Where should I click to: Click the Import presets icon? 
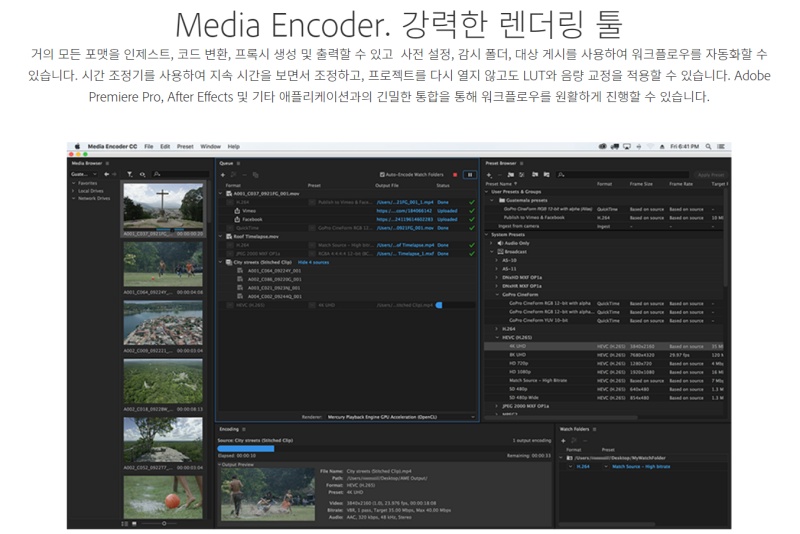pos(535,175)
